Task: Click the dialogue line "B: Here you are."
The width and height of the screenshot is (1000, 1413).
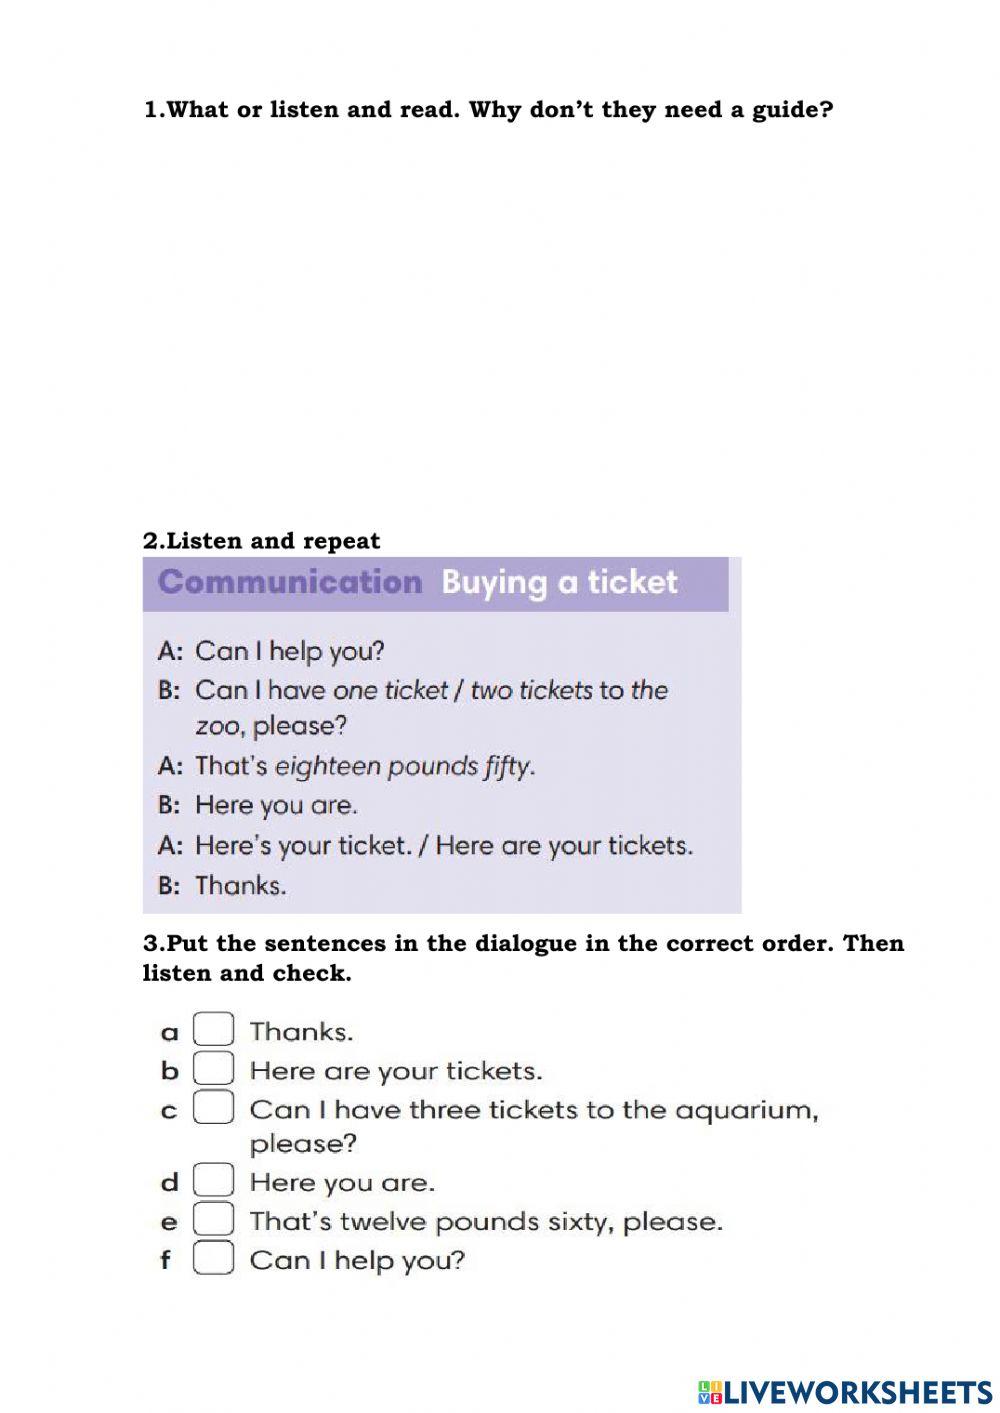Action: [257, 805]
